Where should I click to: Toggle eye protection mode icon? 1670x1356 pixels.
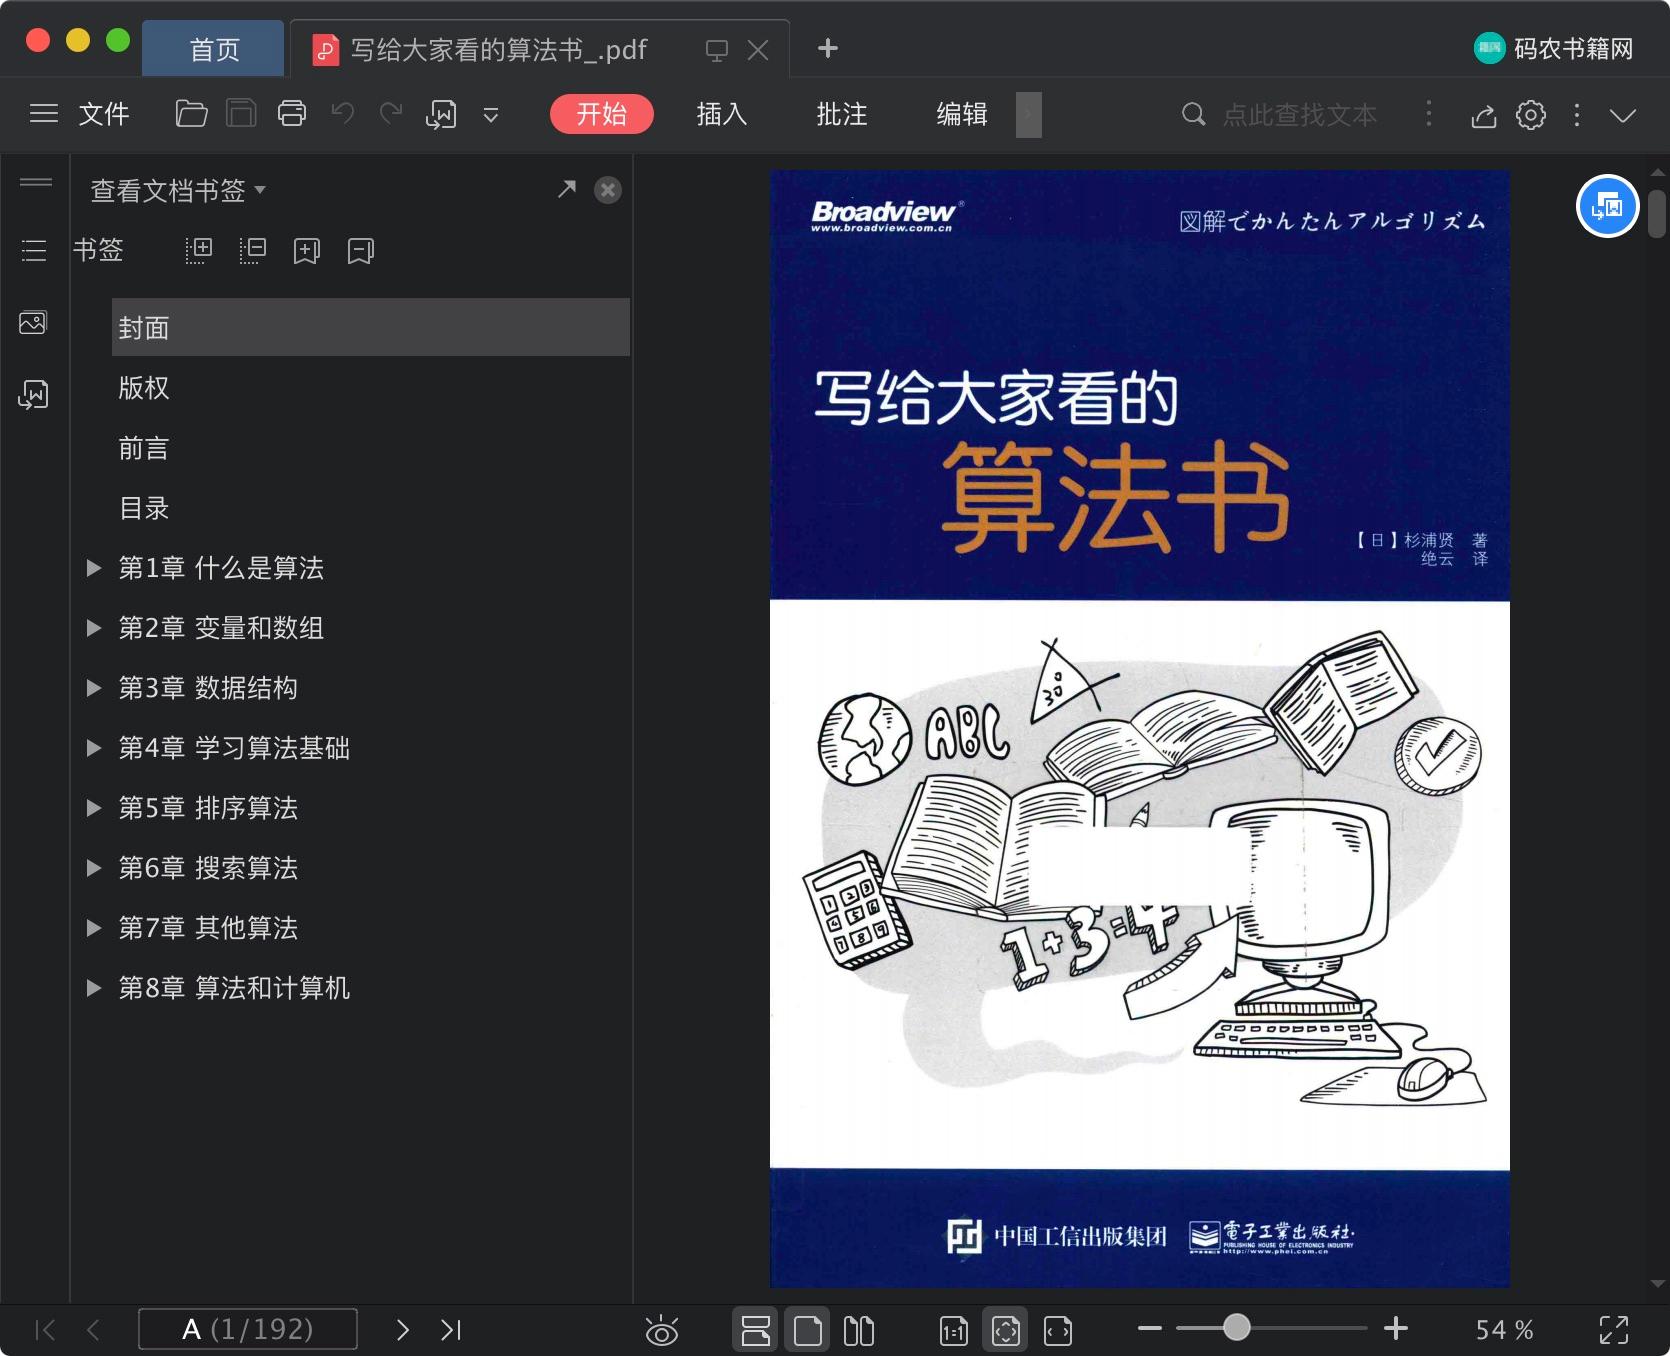point(661,1330)
